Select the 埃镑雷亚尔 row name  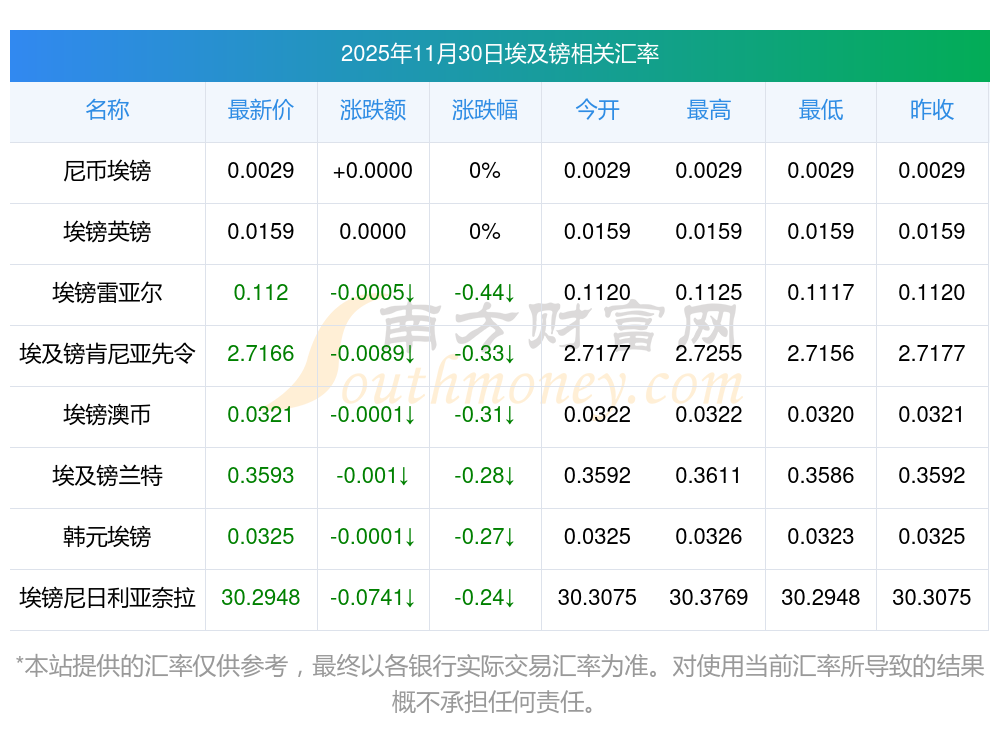click(x=107, y=293)
